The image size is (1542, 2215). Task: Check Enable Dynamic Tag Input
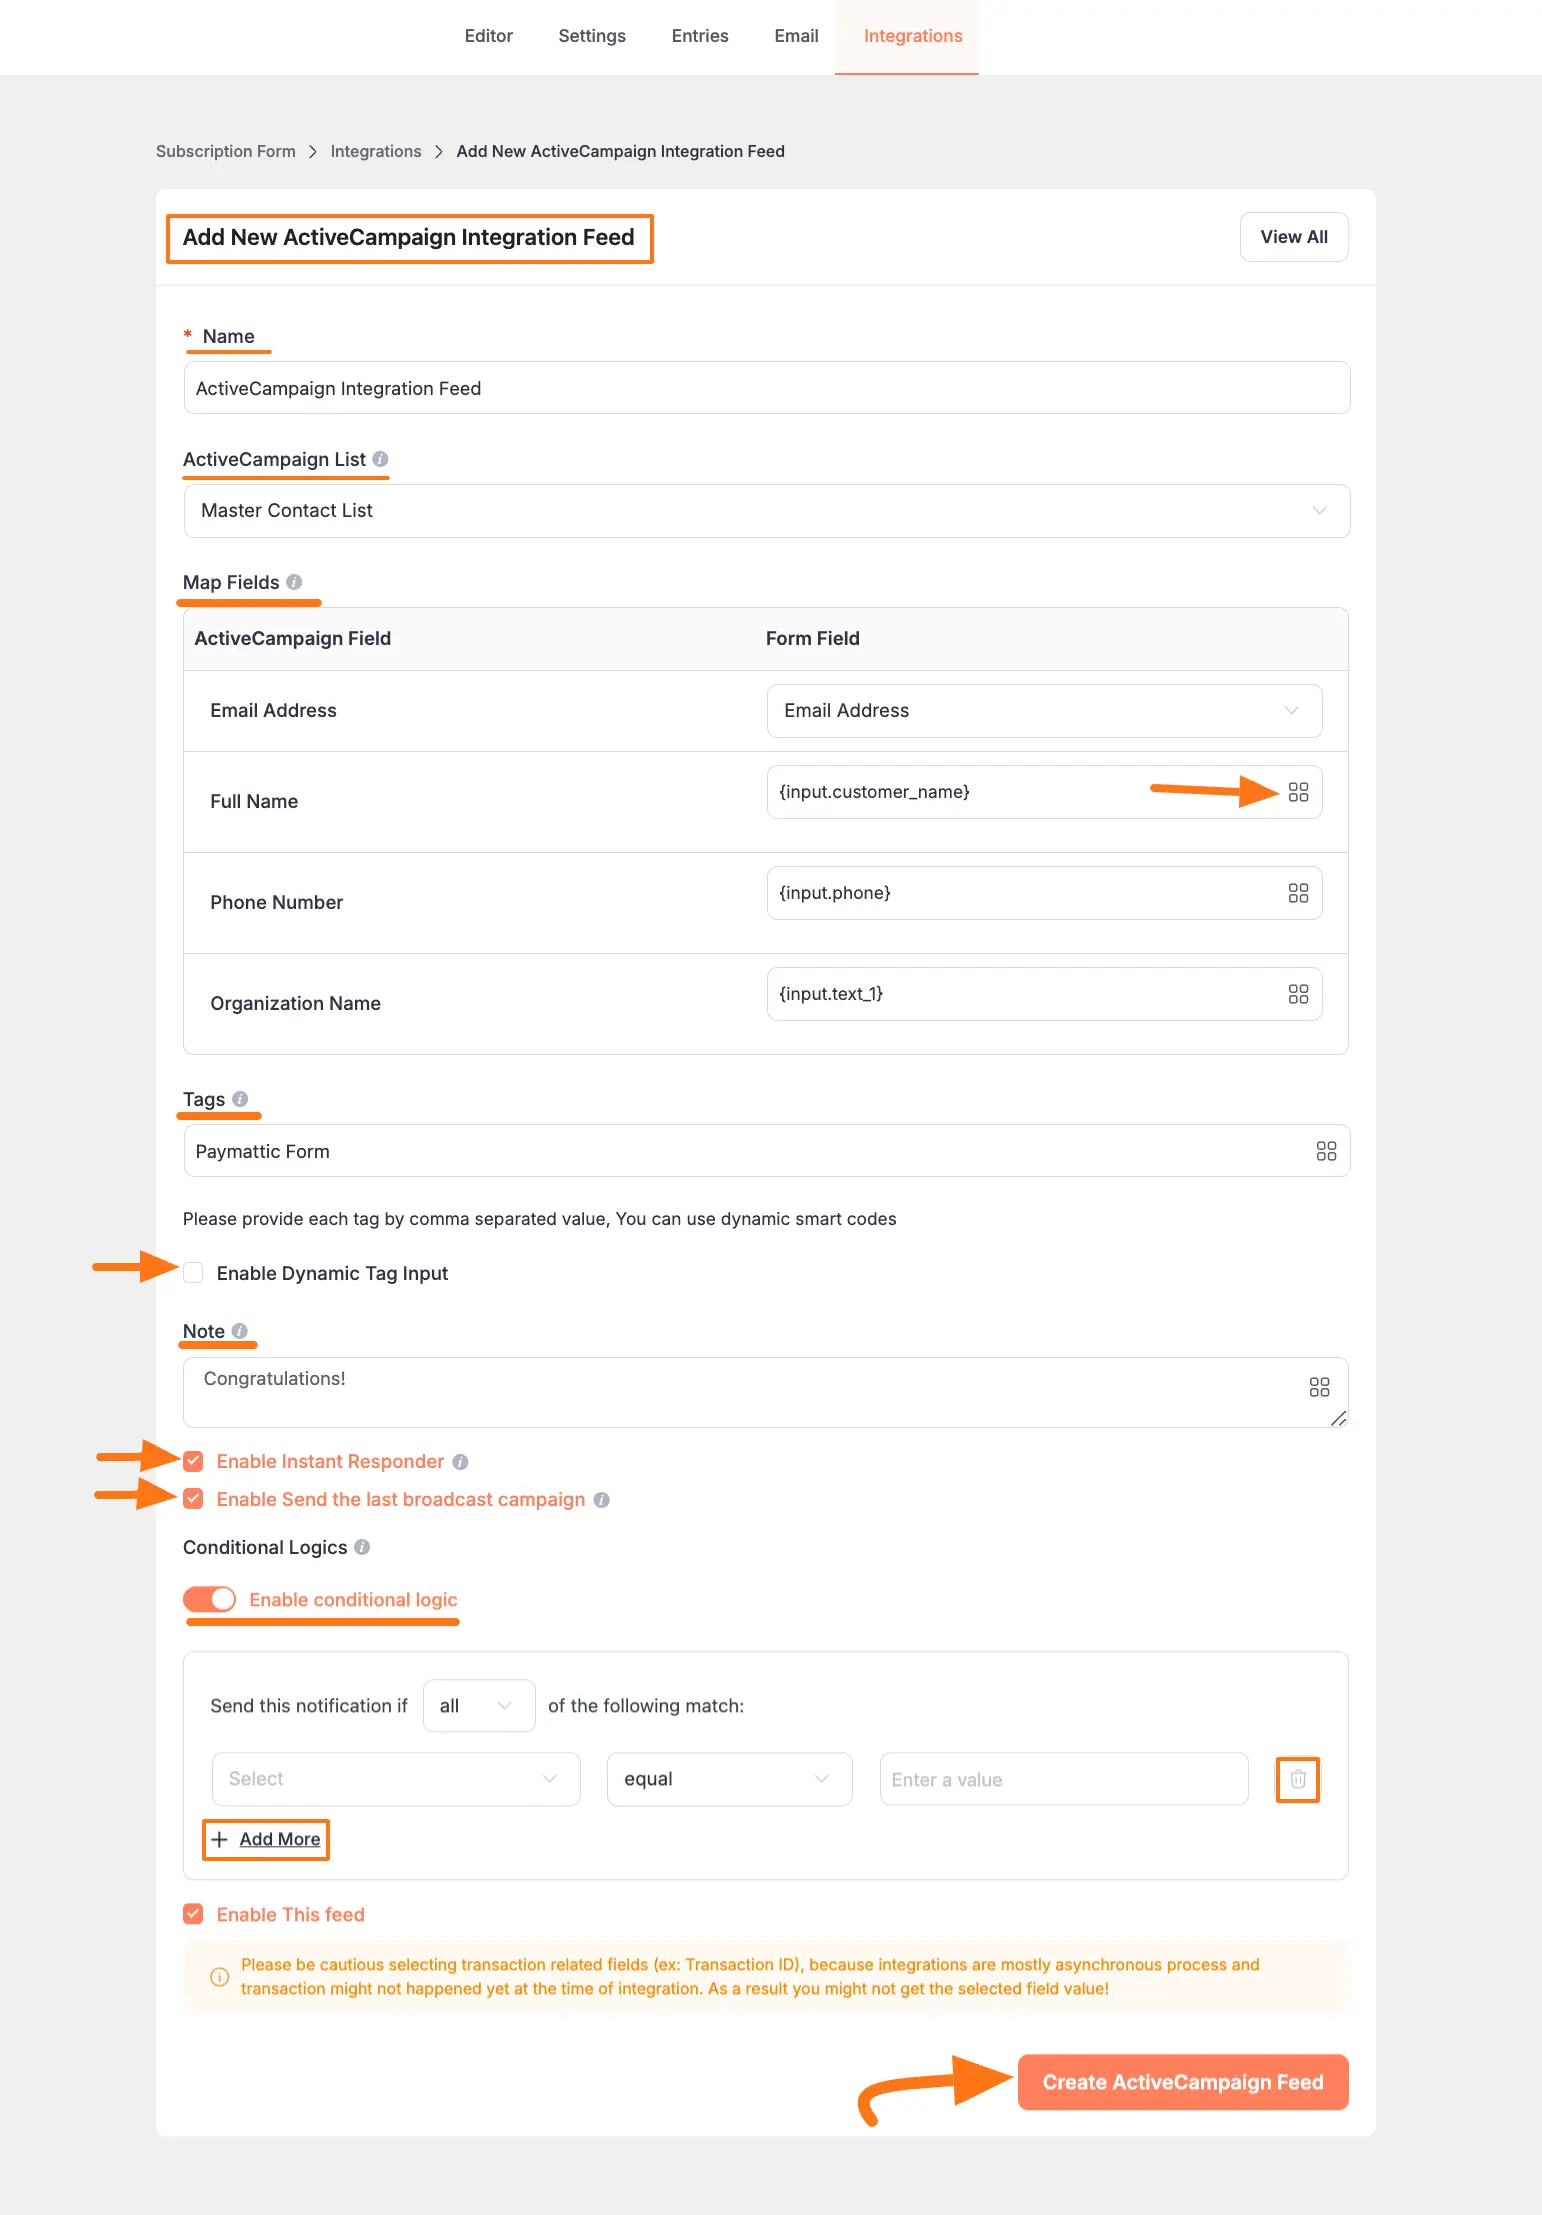point(193,1273)
